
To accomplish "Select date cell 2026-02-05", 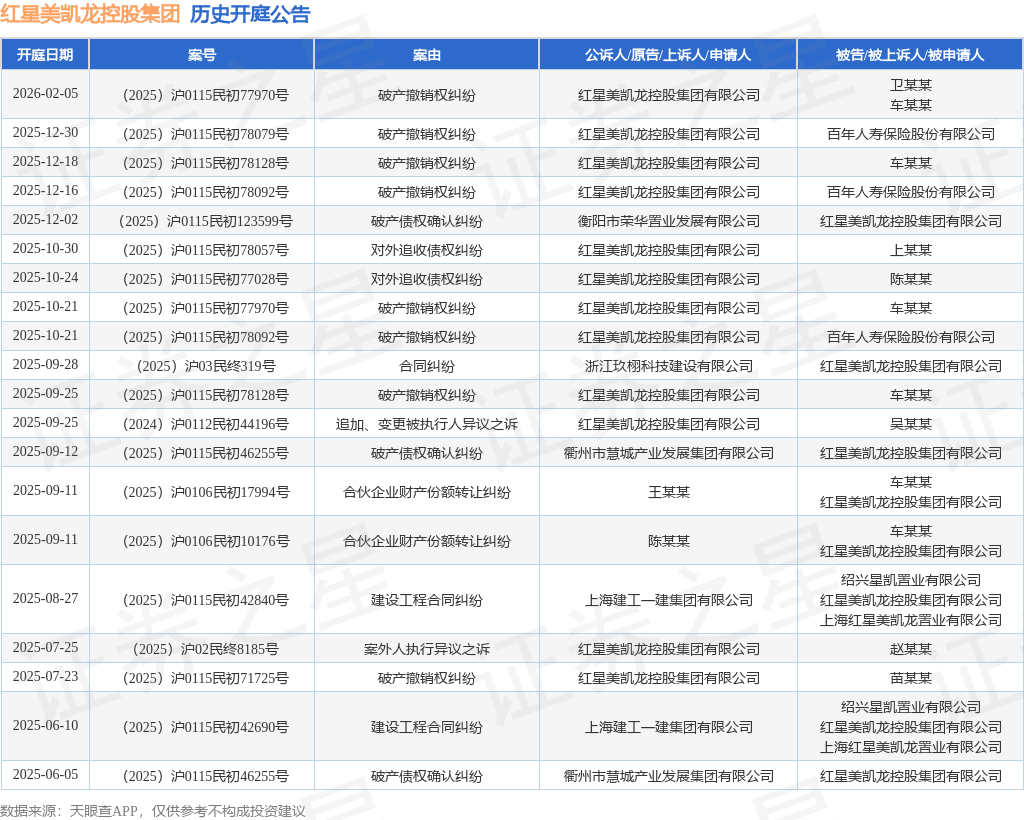I will [x=45, y=93].
